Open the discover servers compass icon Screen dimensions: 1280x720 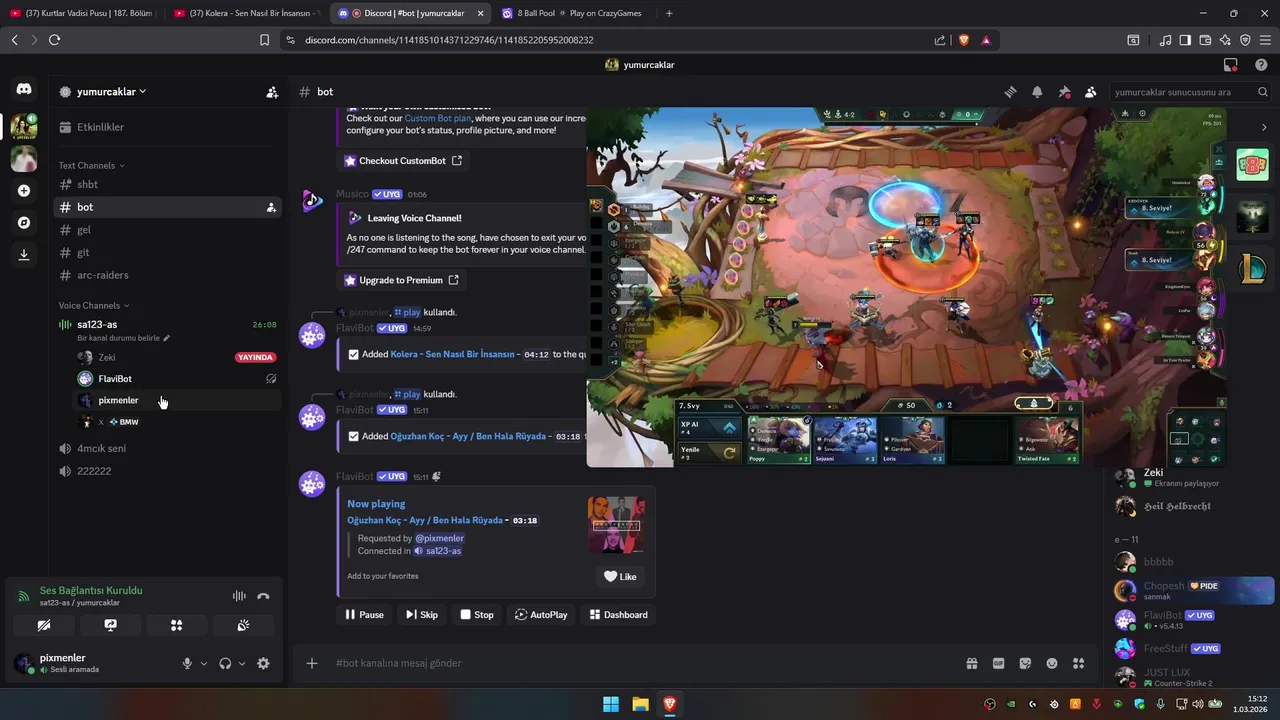[x=24, y=222]
